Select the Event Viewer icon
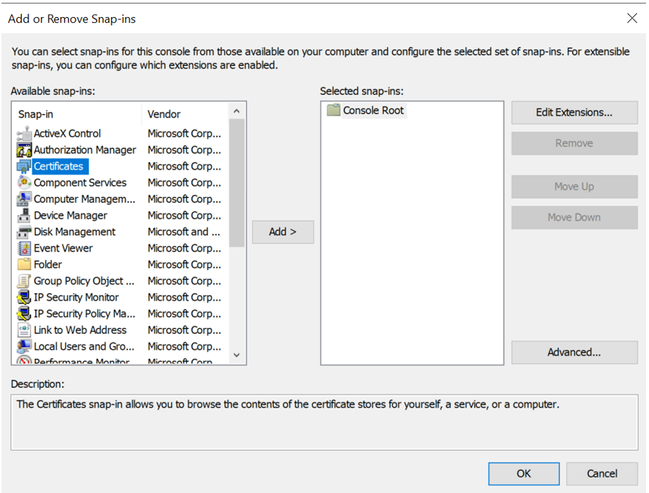The image size is (649, 493). pyautogui.click(x=25, y=248)
